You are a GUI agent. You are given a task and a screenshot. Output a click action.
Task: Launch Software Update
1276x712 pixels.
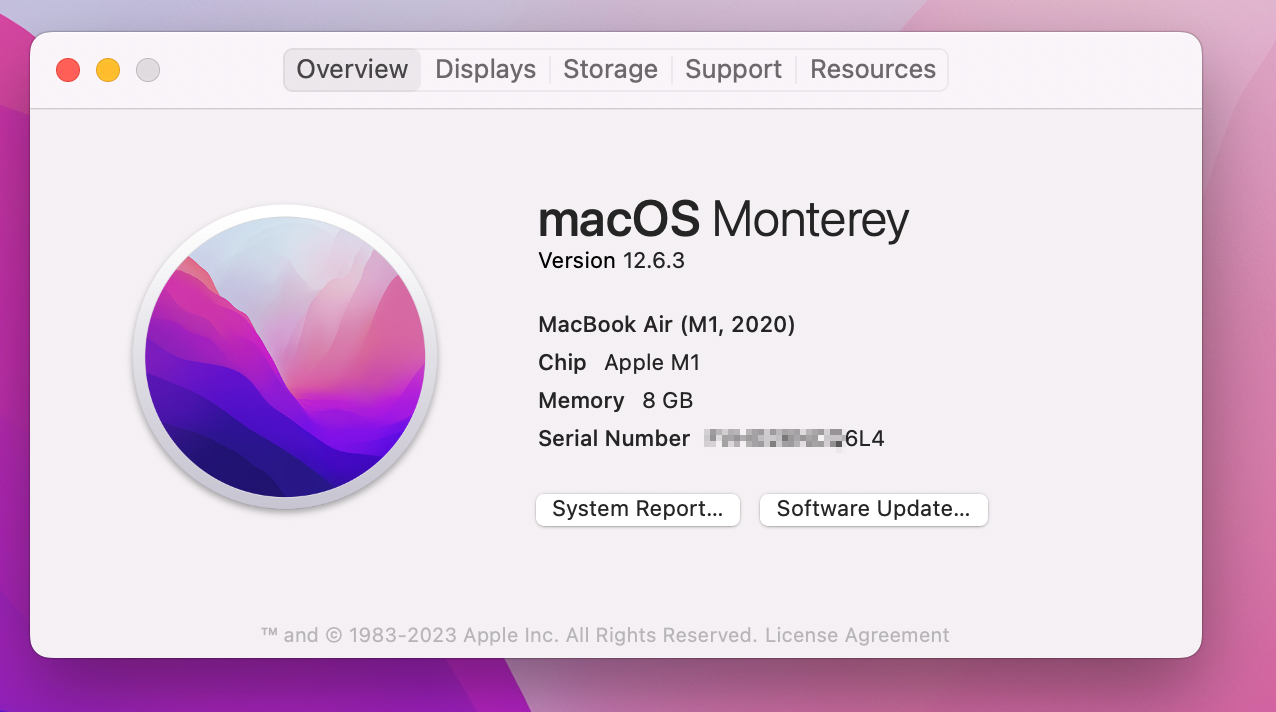click(873, 509)
